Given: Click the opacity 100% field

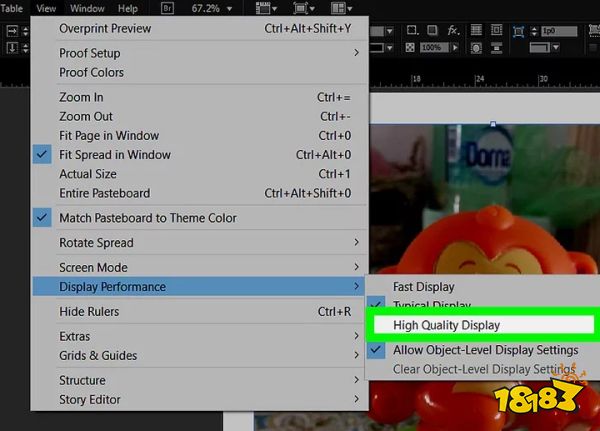Looking at the screenshot, I should point(434,47).
